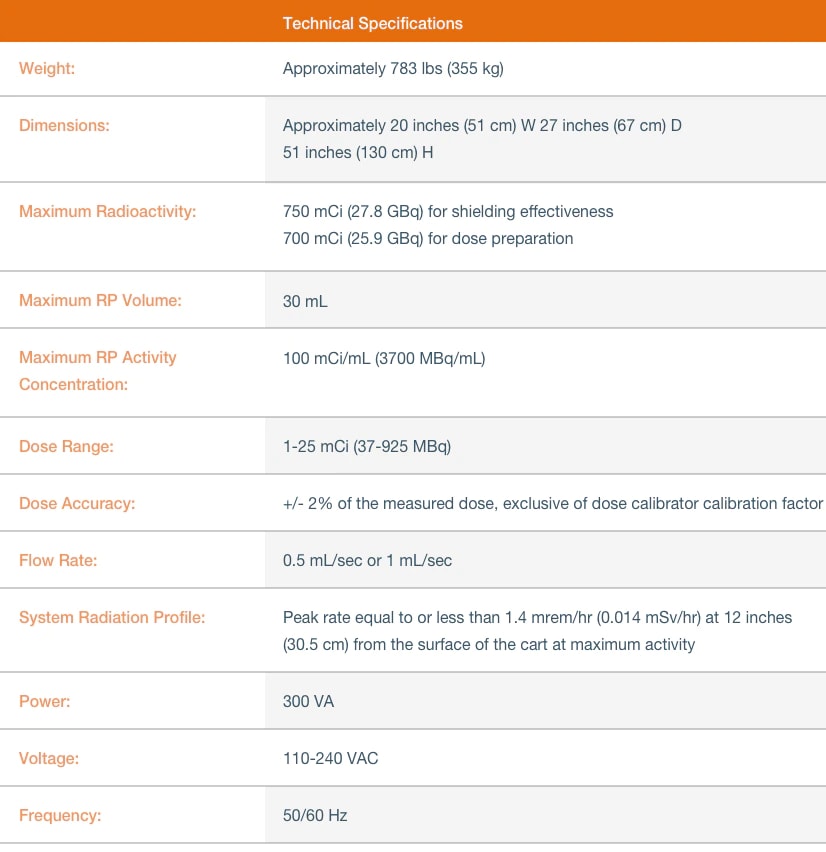Select the 50/60 Hz frequency value

315,816
